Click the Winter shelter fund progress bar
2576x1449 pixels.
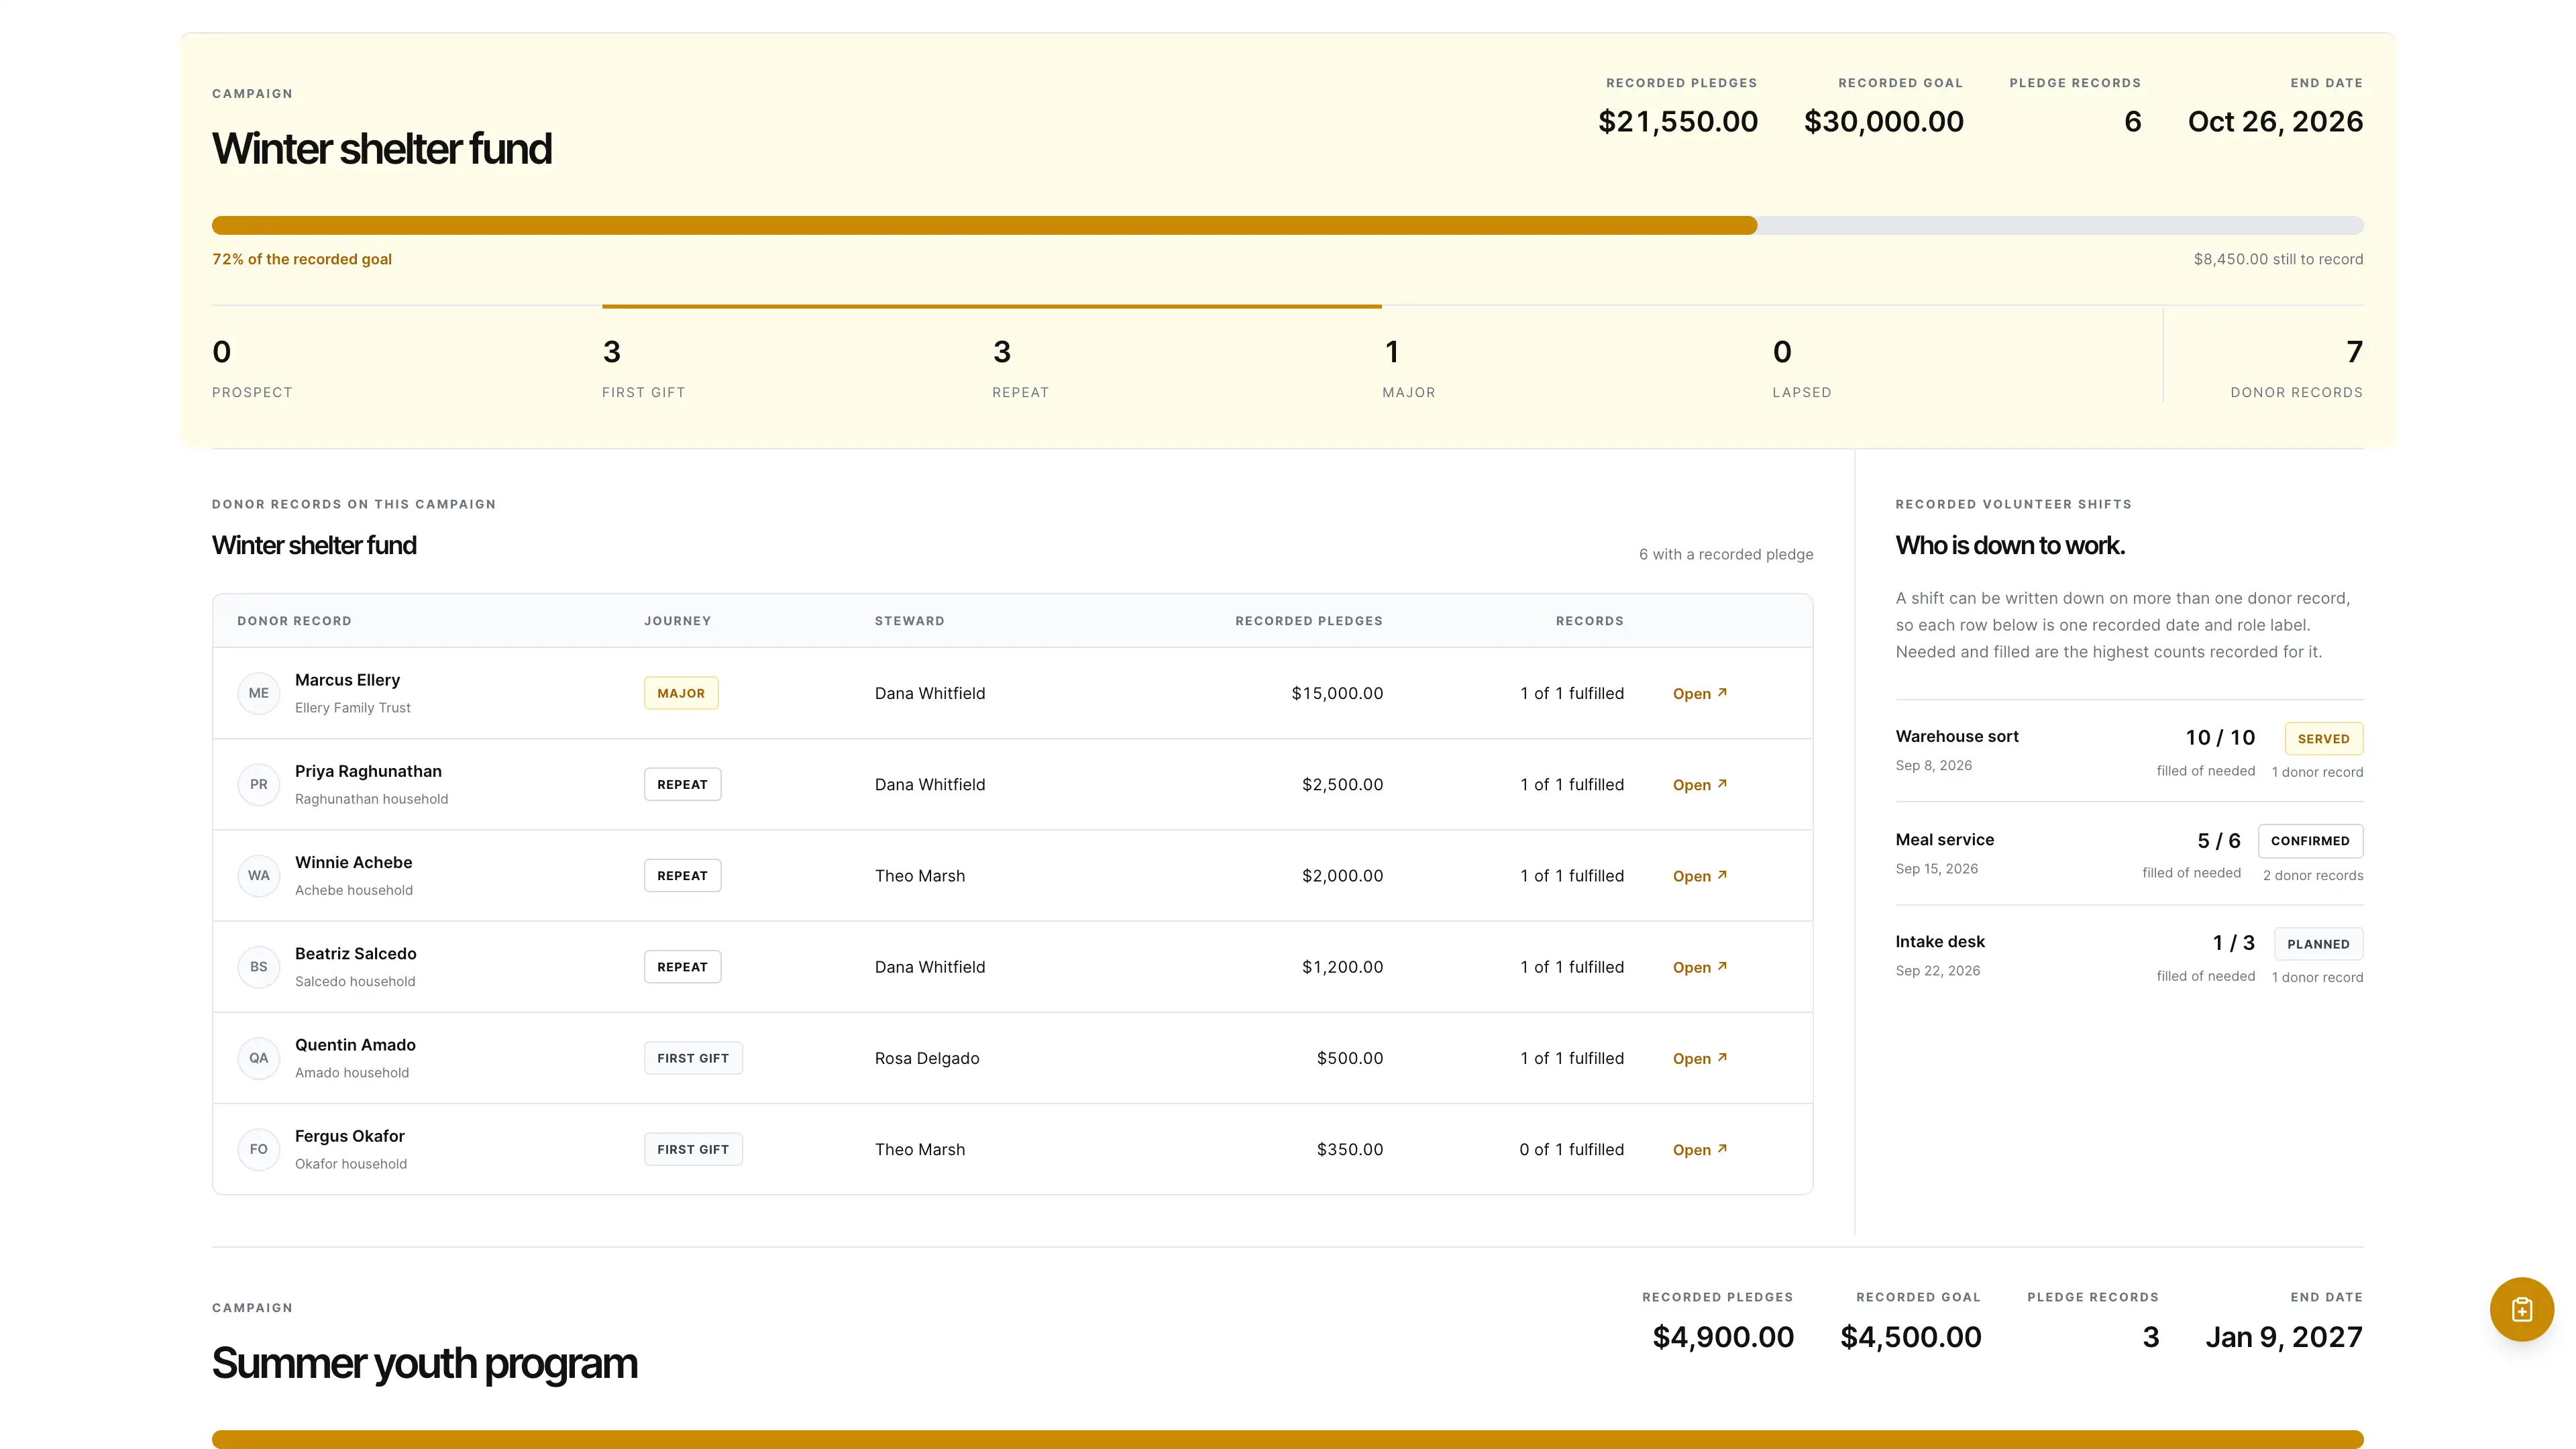[1288, 225]
